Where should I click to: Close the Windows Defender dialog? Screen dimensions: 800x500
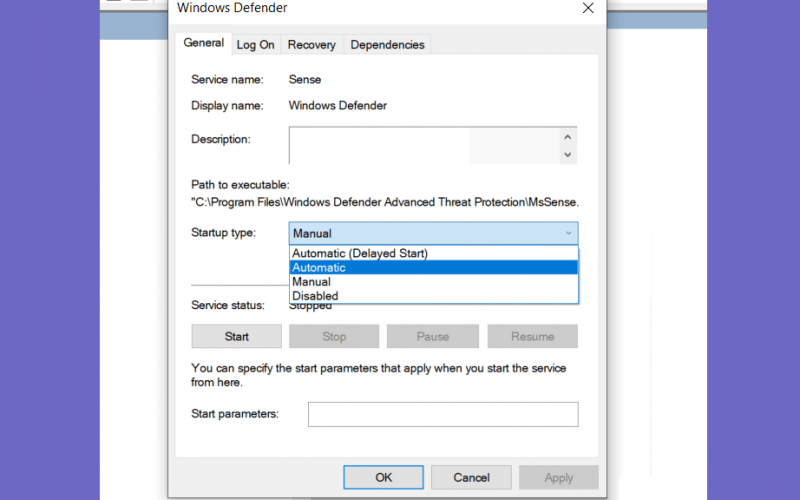pos(588,8)
